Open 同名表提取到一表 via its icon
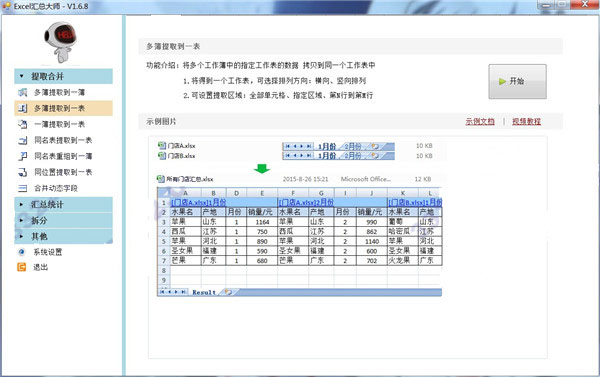 click(x=23, y=140)
